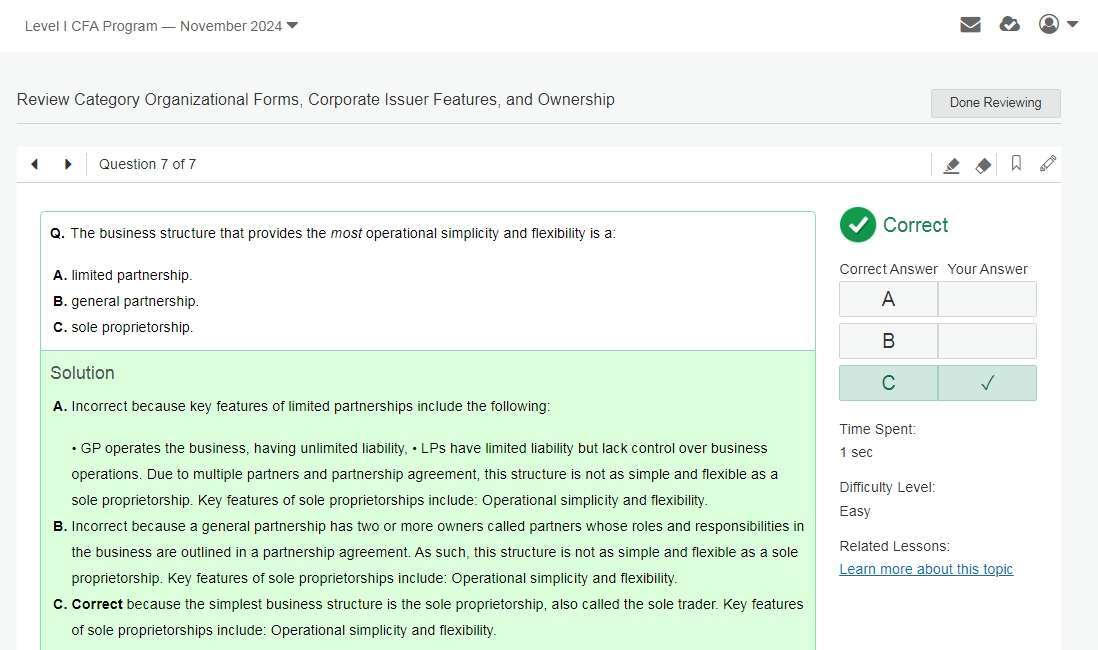This screenshot has height=650, width=1098.
Task: Go to the next question arrow
Action: 68,164
